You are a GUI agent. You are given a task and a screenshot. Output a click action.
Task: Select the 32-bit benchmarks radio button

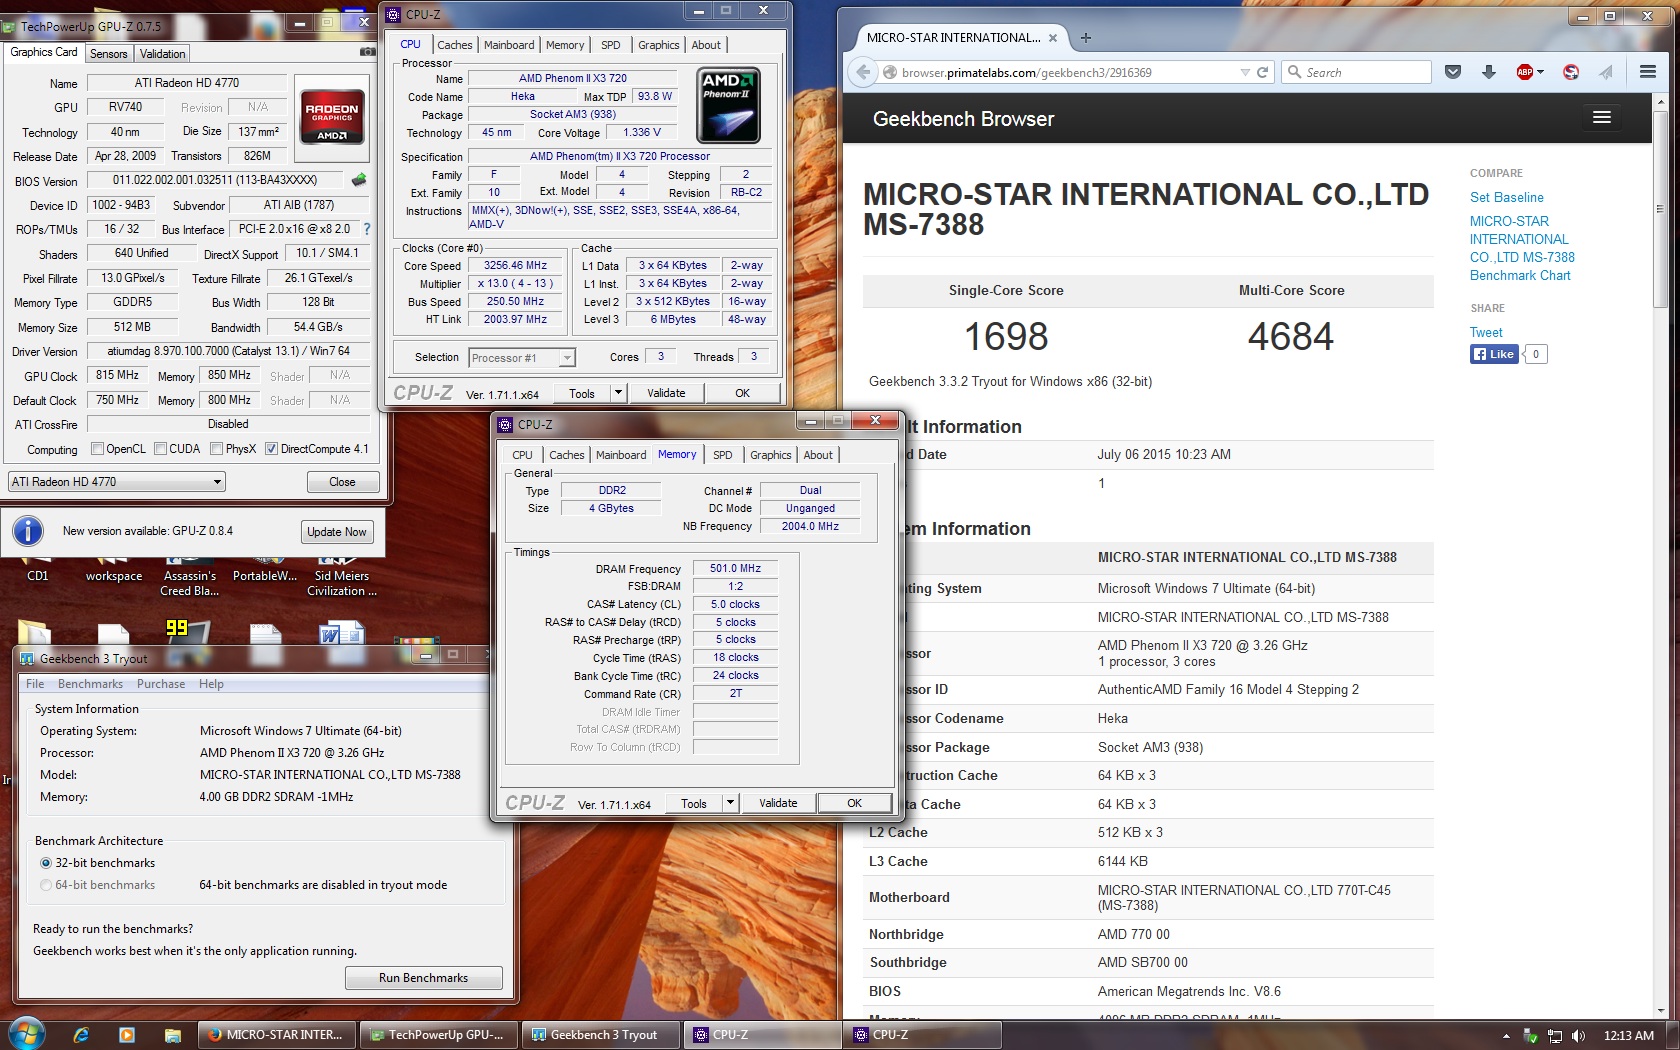(46, 863)
